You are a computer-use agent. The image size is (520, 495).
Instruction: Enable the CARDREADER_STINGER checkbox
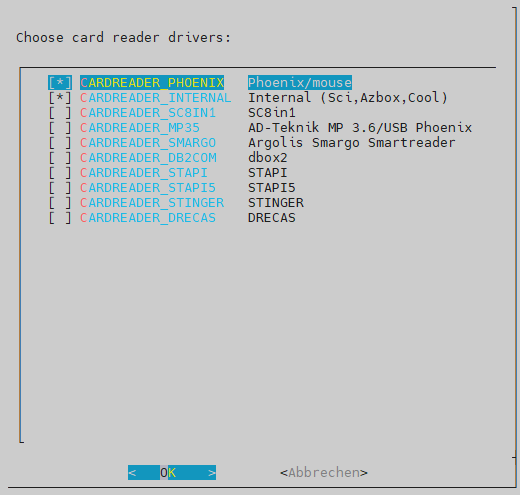tap(60, 203)
